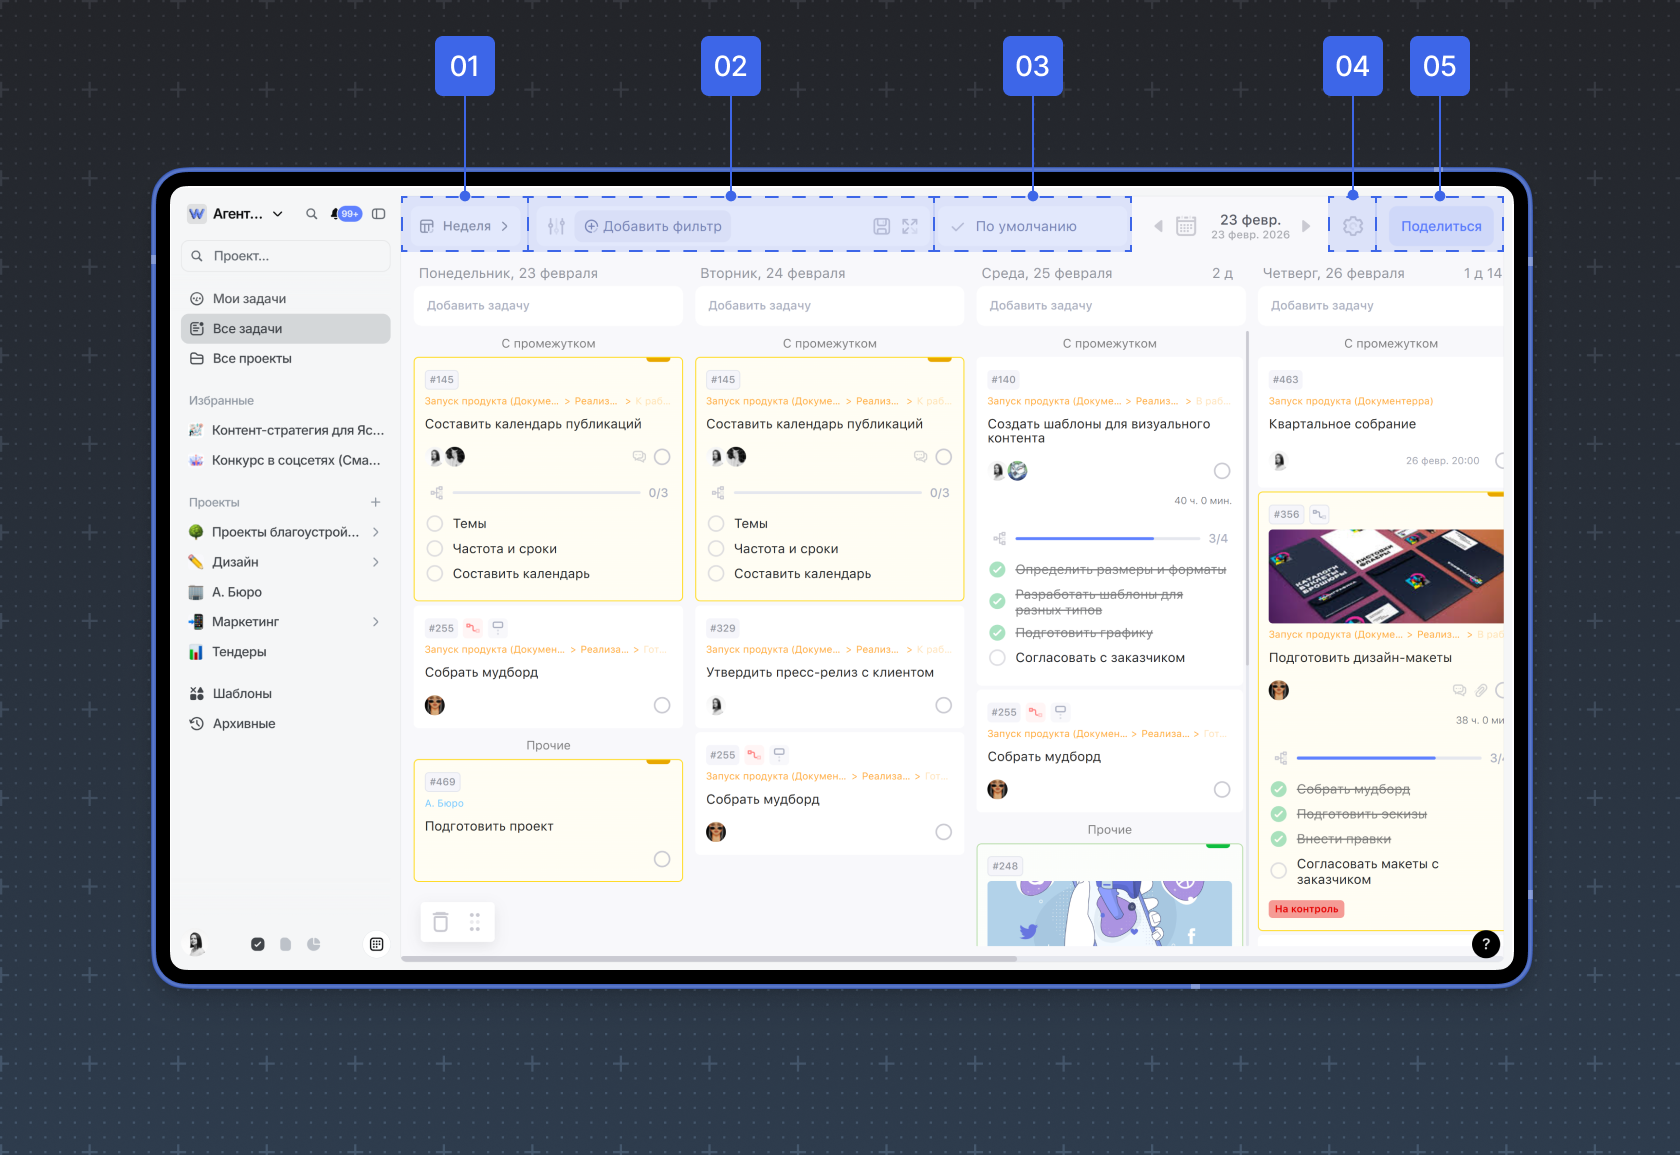Click the 'Поделиться' button
Viewport: 1680px width, 1155px height.
[1441, 226]
